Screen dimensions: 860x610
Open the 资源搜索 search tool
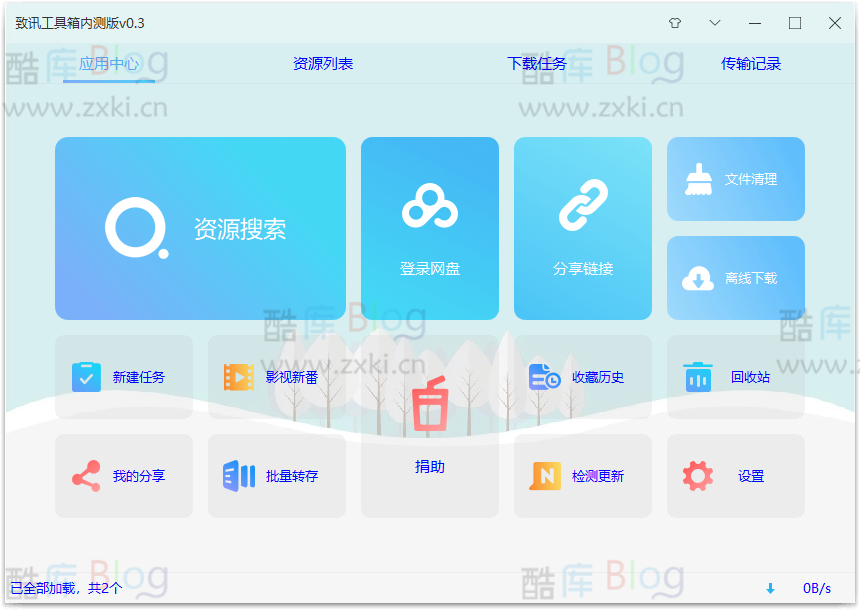pos(200,228)
